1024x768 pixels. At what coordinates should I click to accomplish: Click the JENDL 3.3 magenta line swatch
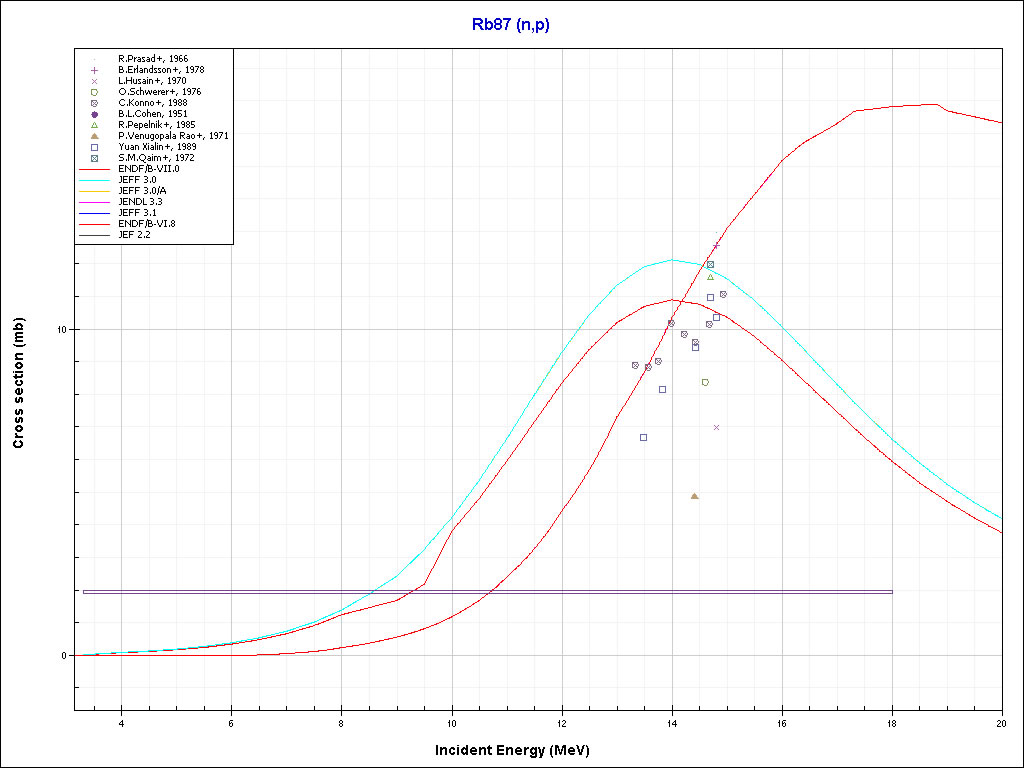click(x=95, y=202)
